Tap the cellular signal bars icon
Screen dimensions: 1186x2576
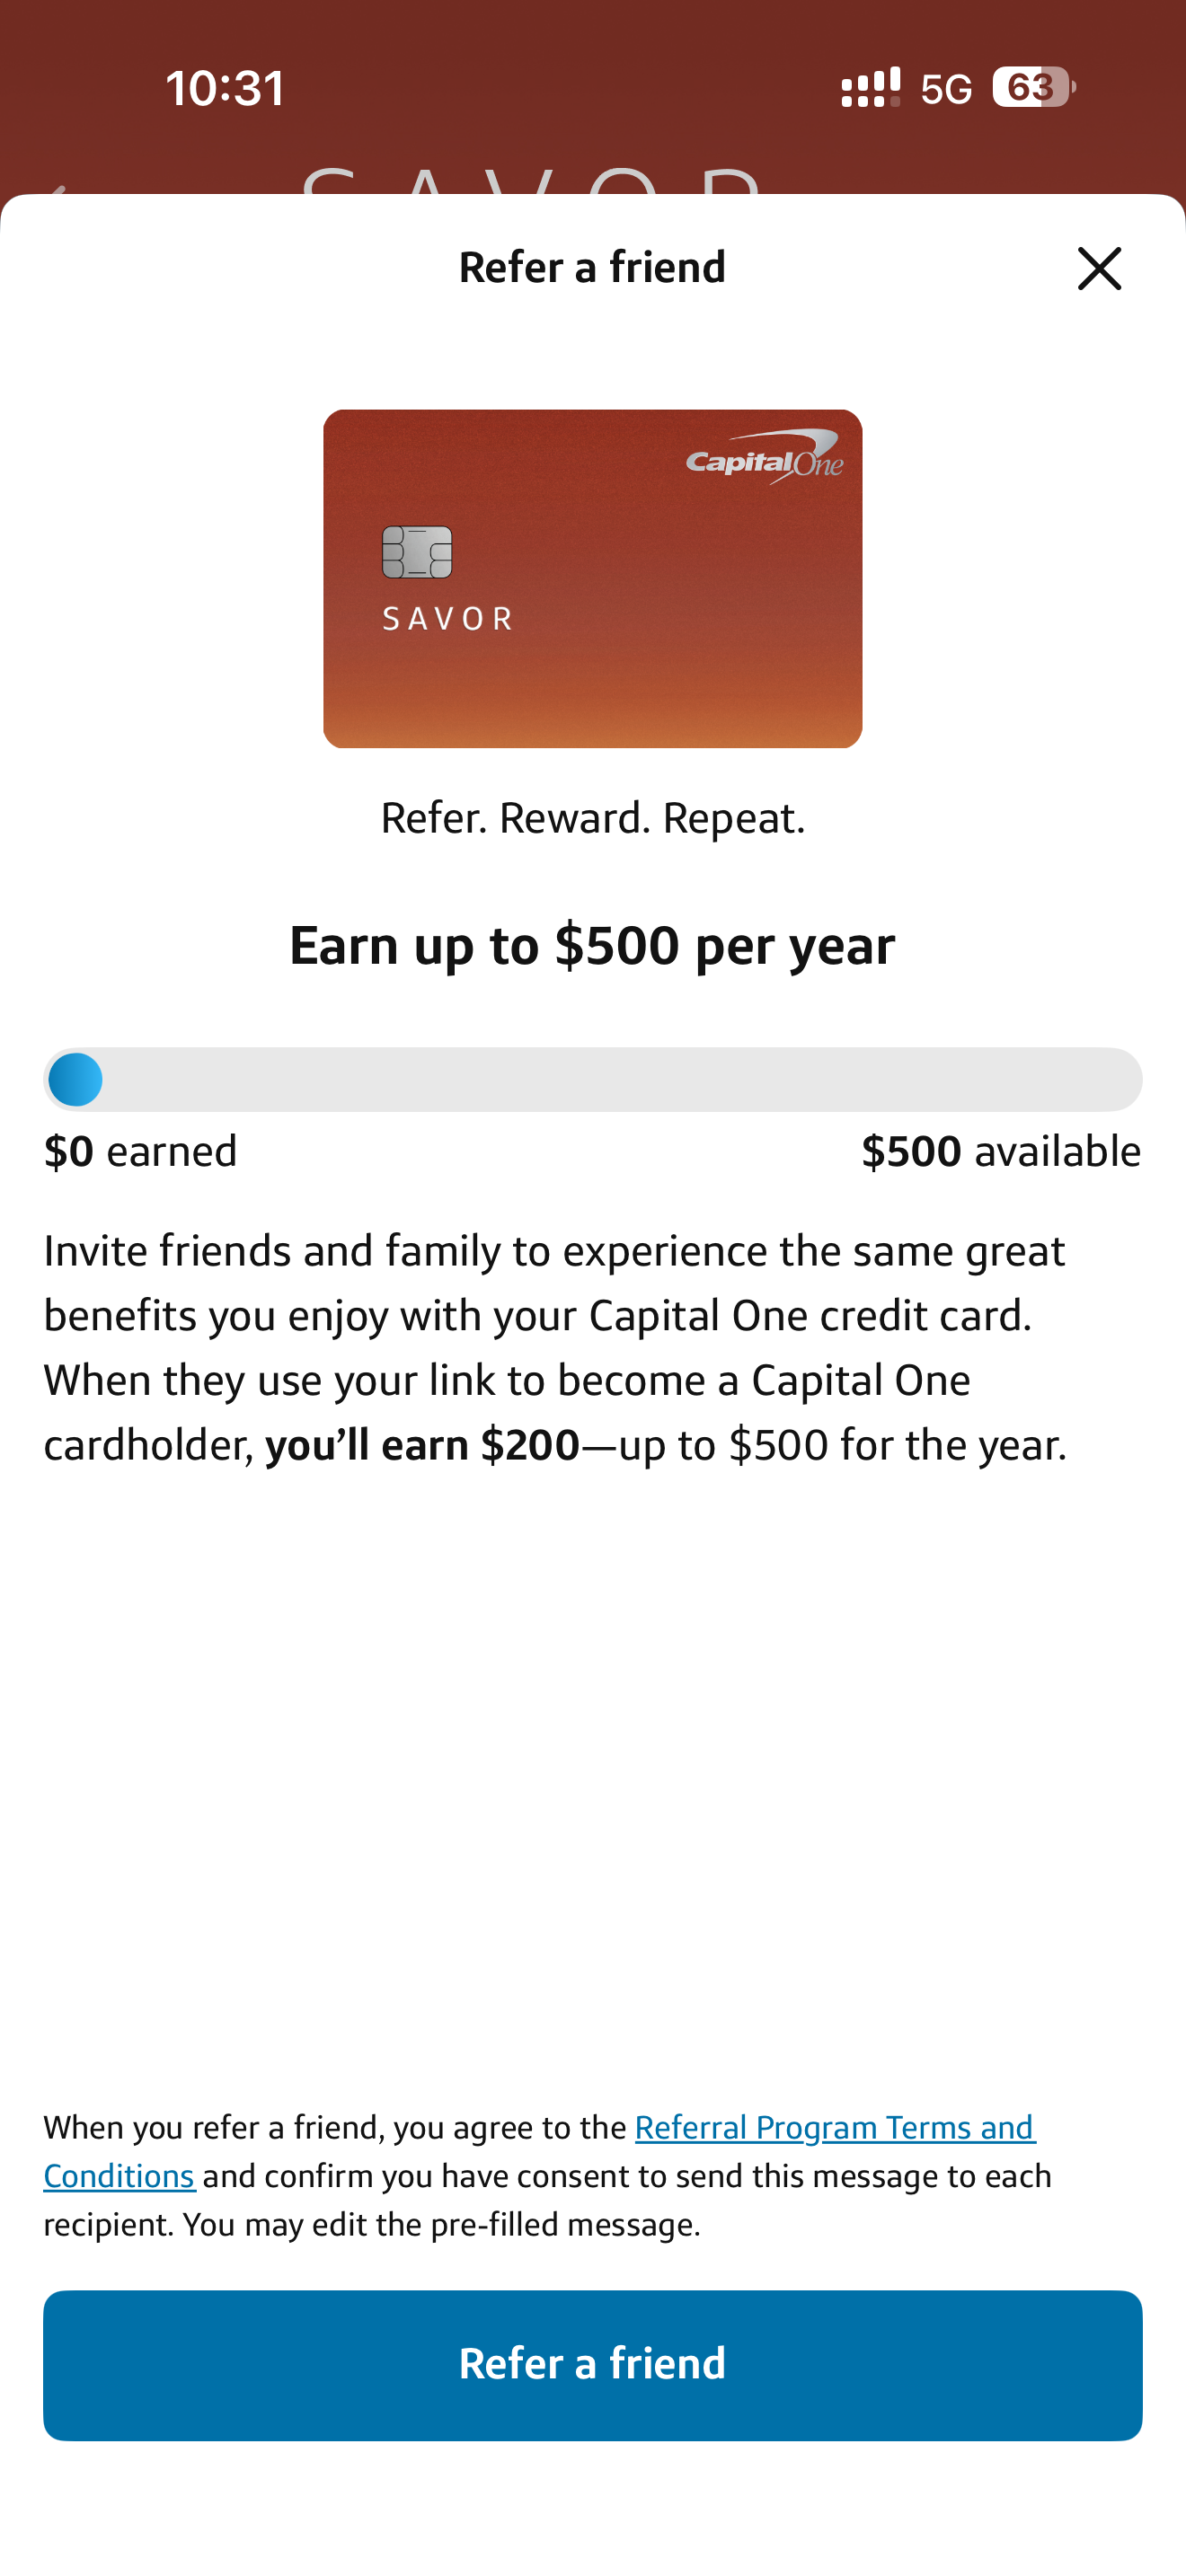870,88
